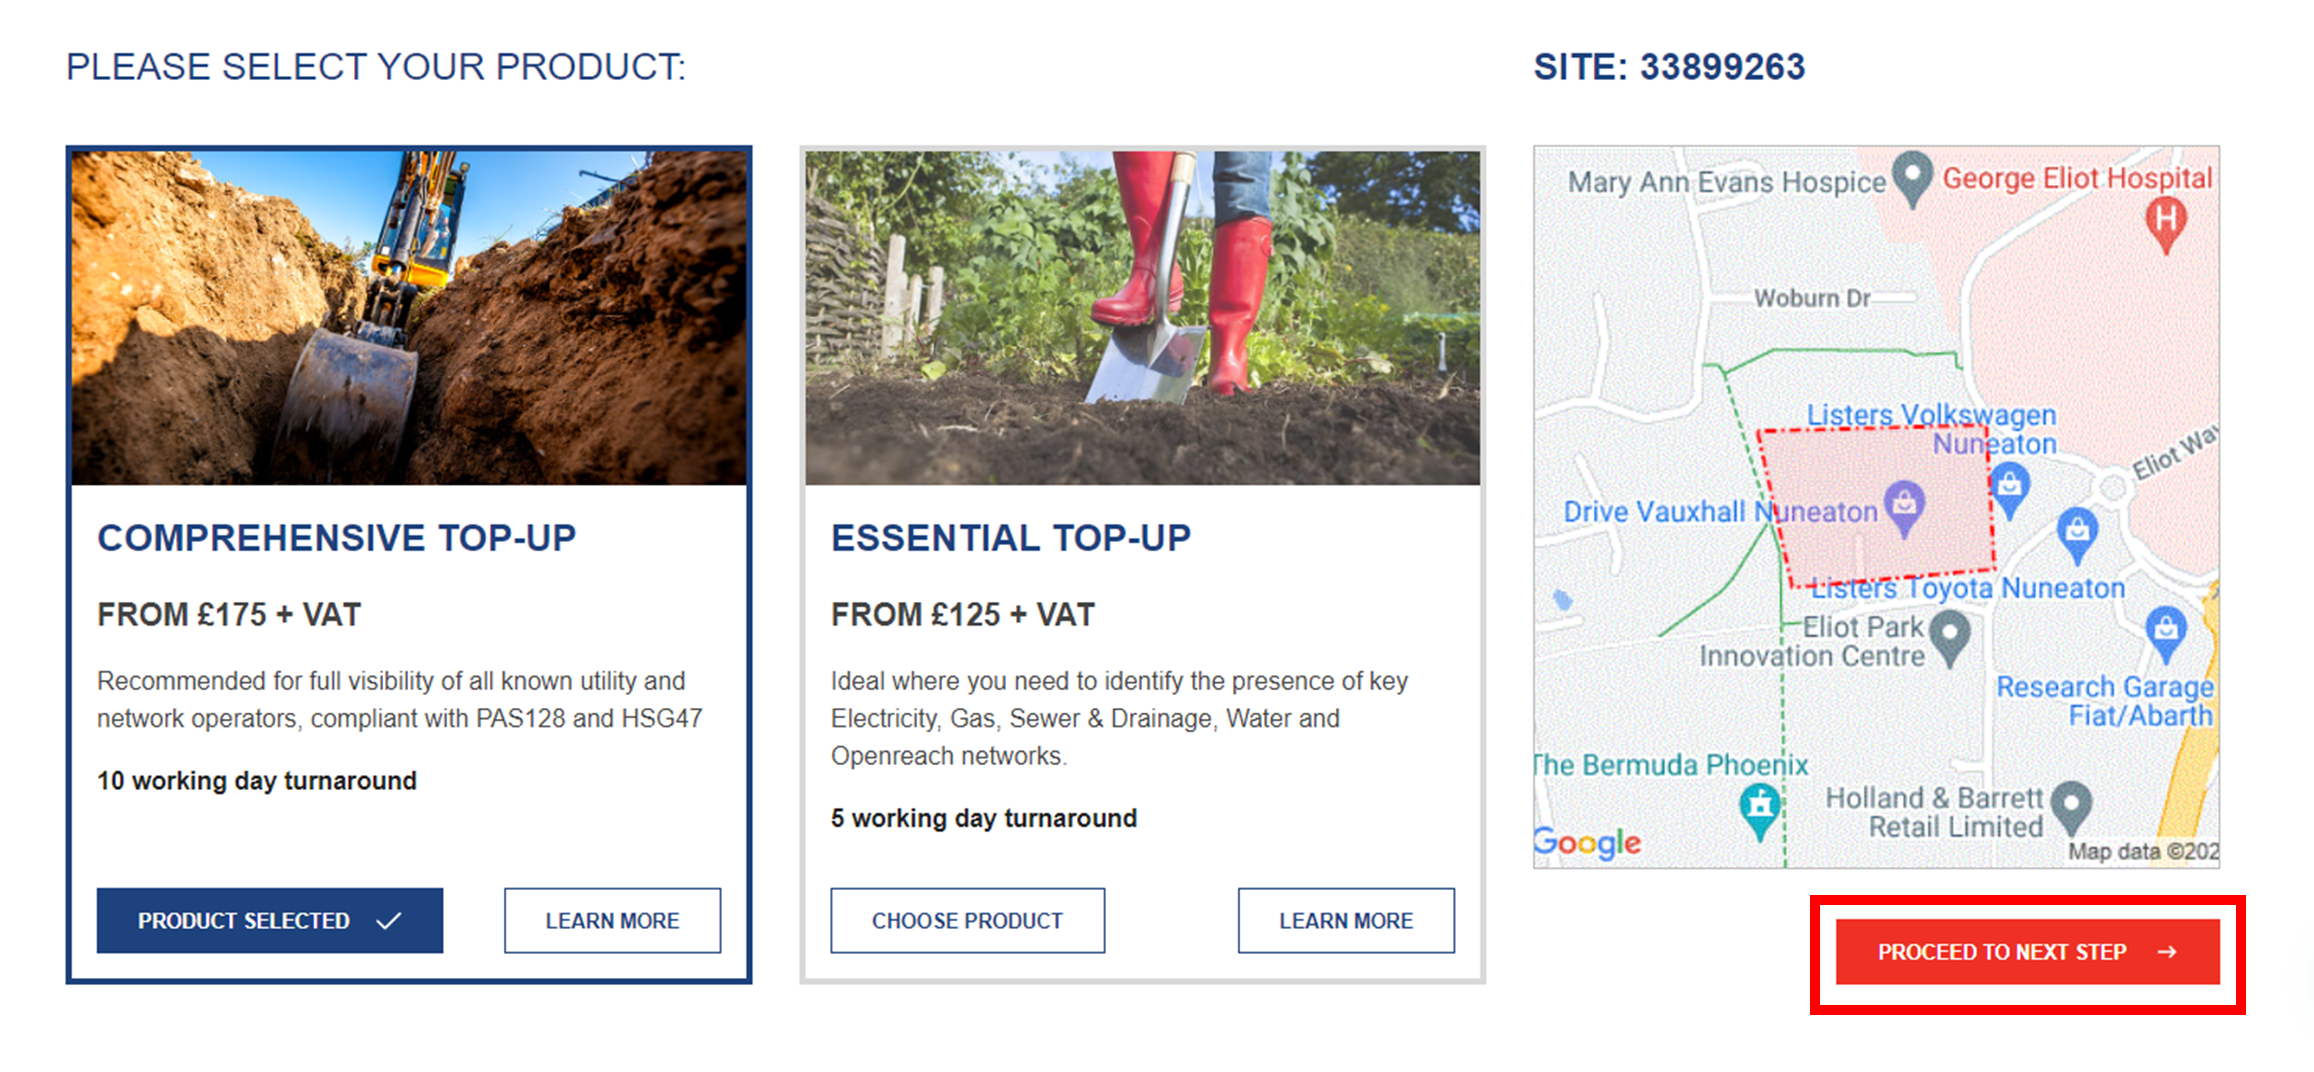Click the Essential Top-Up heading

coord(1010,538)
